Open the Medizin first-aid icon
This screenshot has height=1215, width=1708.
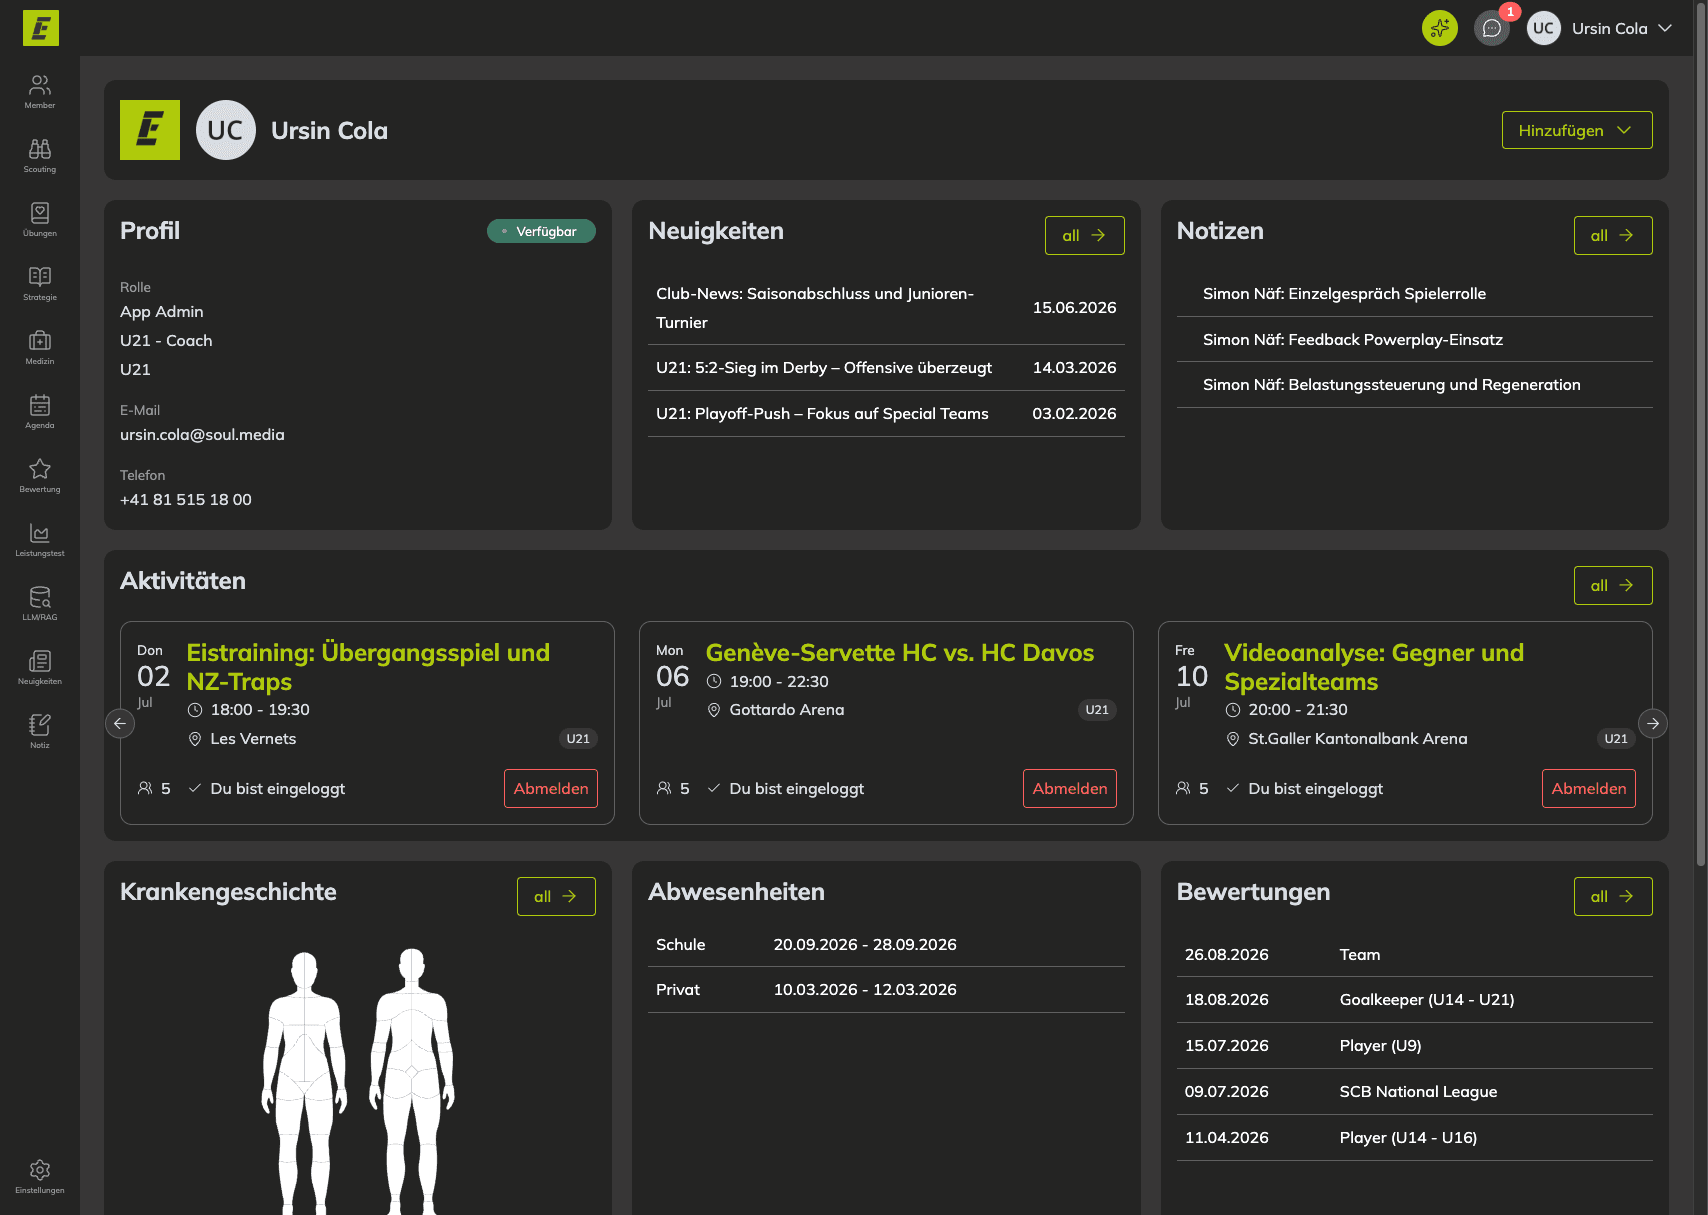tap(40, 347)
